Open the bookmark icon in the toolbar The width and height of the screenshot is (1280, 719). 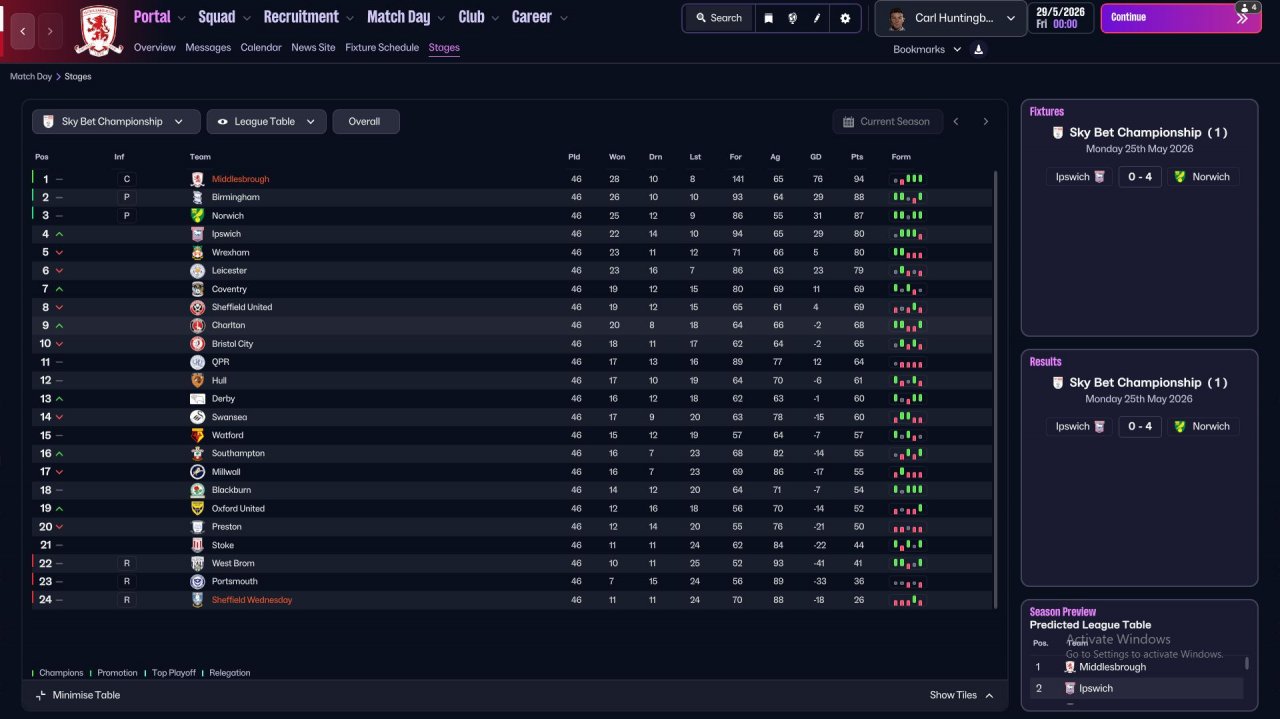coord(768,18)
